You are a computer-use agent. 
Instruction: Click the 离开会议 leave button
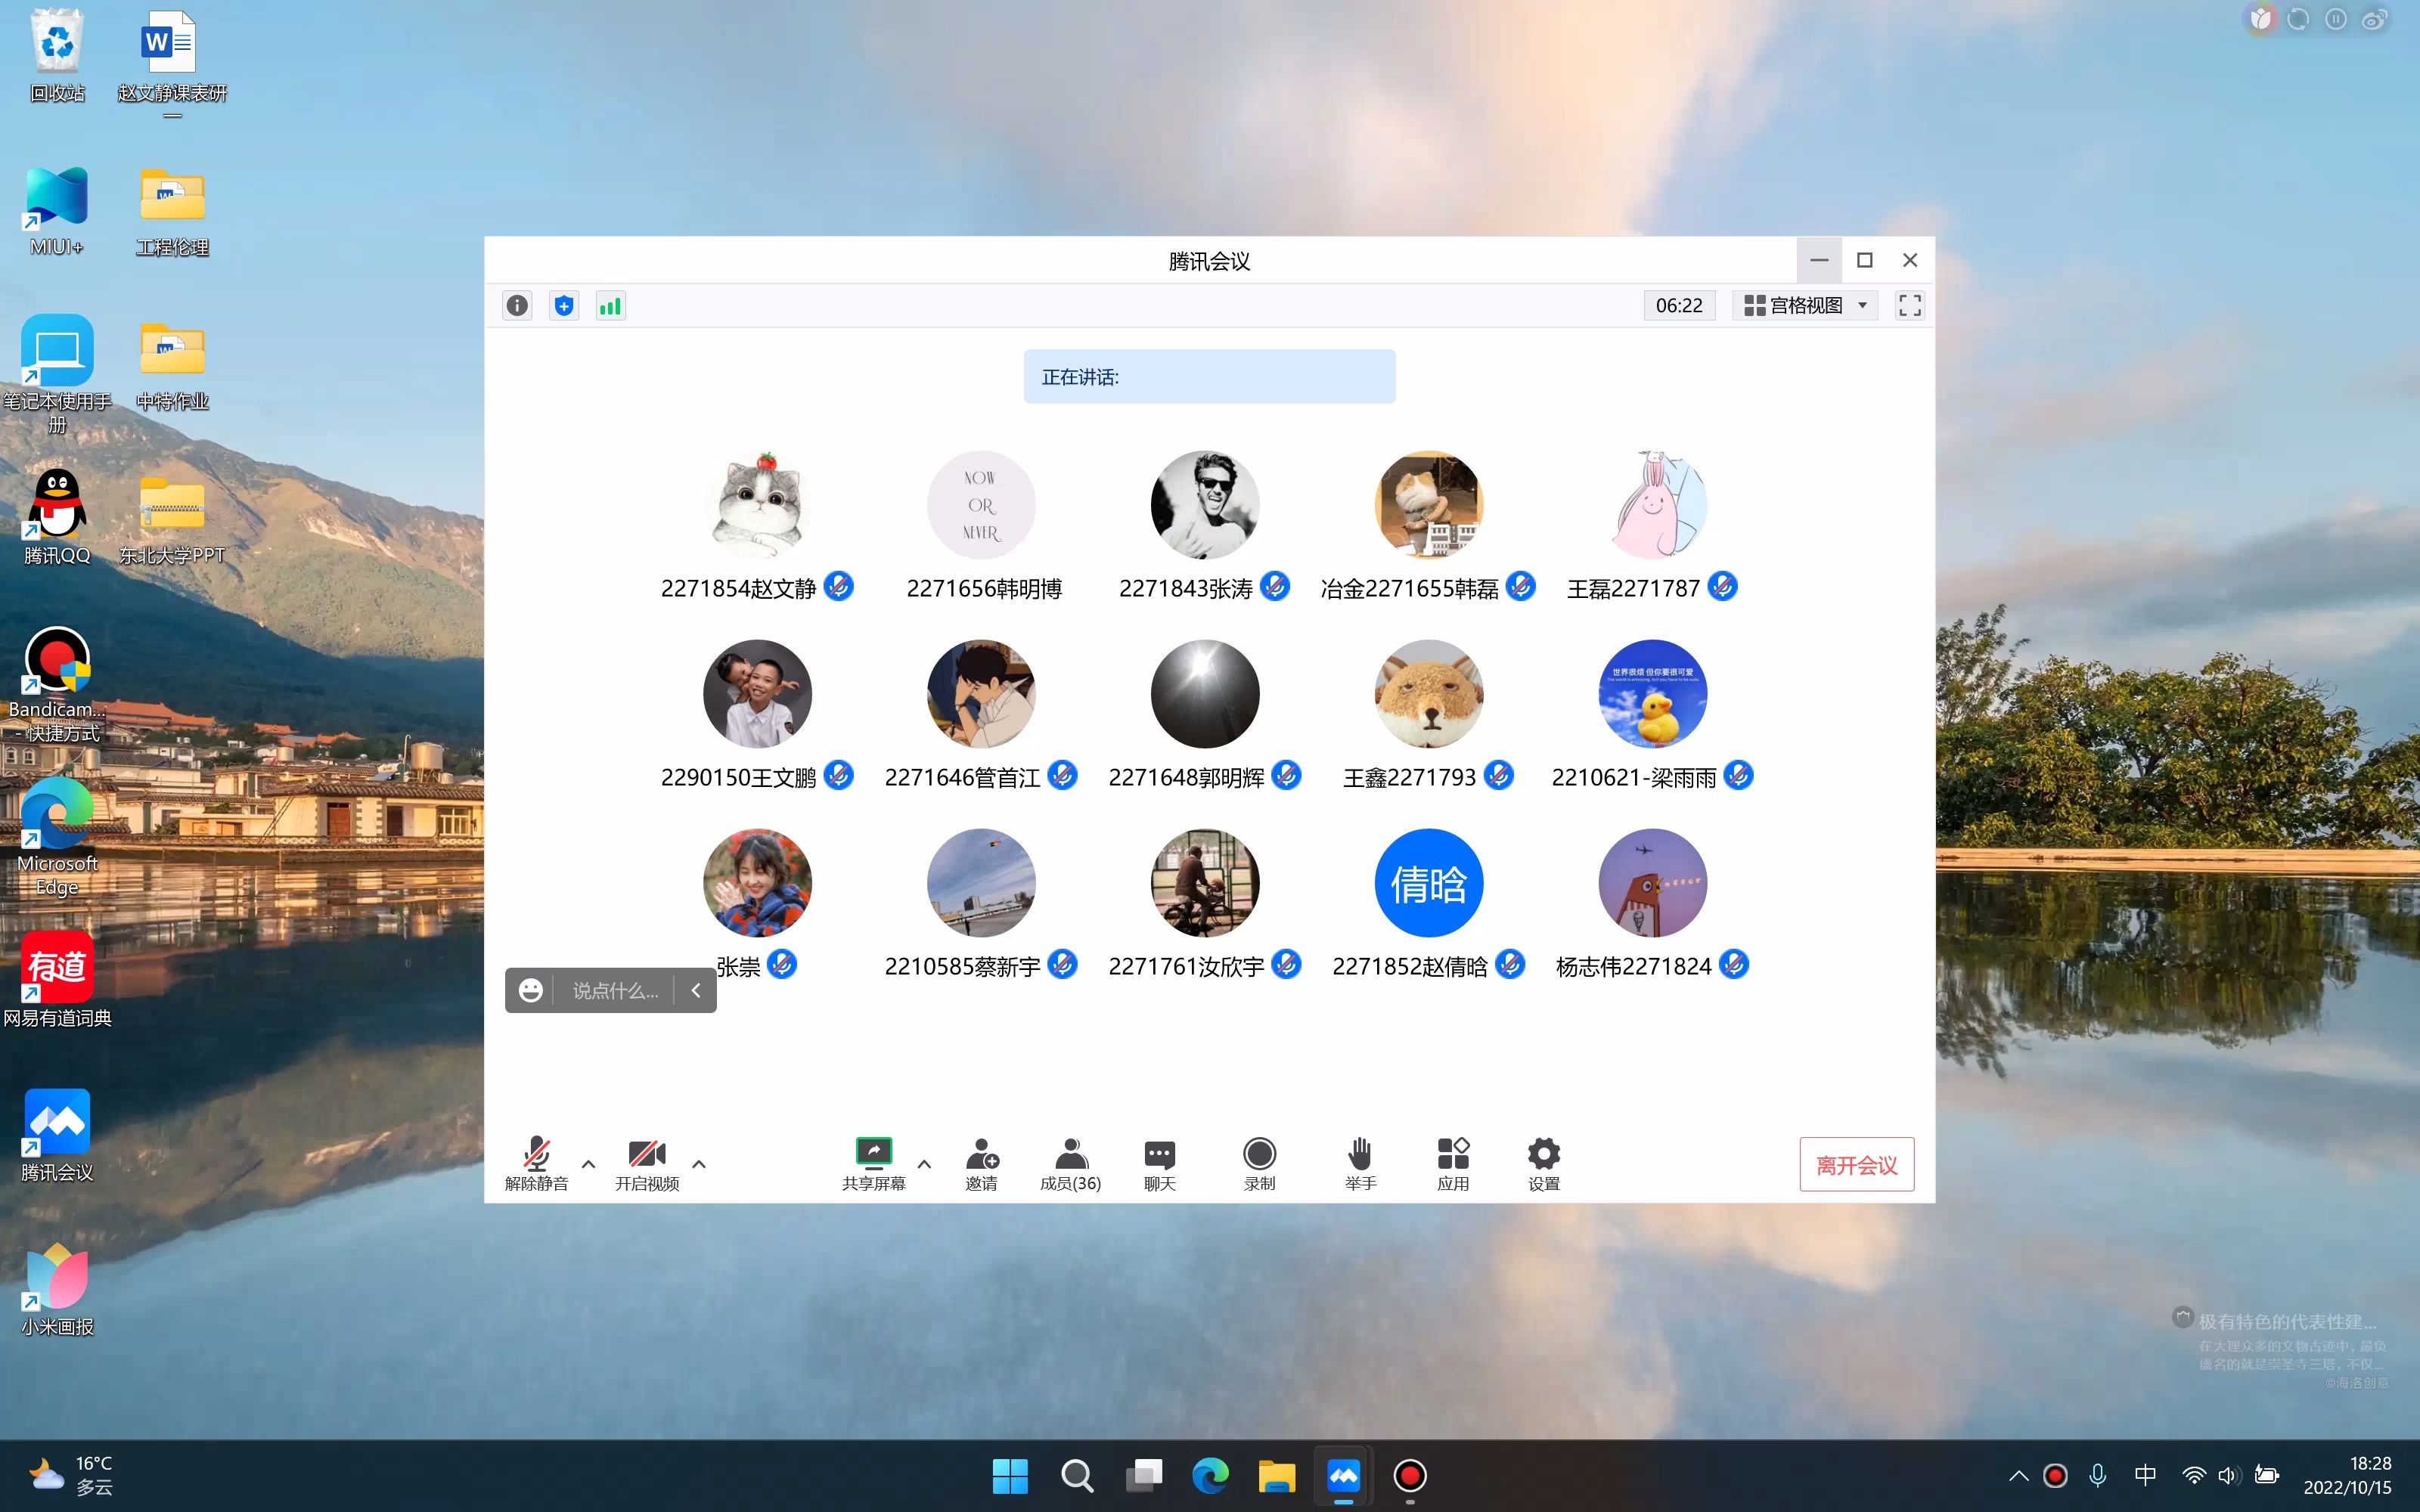1857,1165
